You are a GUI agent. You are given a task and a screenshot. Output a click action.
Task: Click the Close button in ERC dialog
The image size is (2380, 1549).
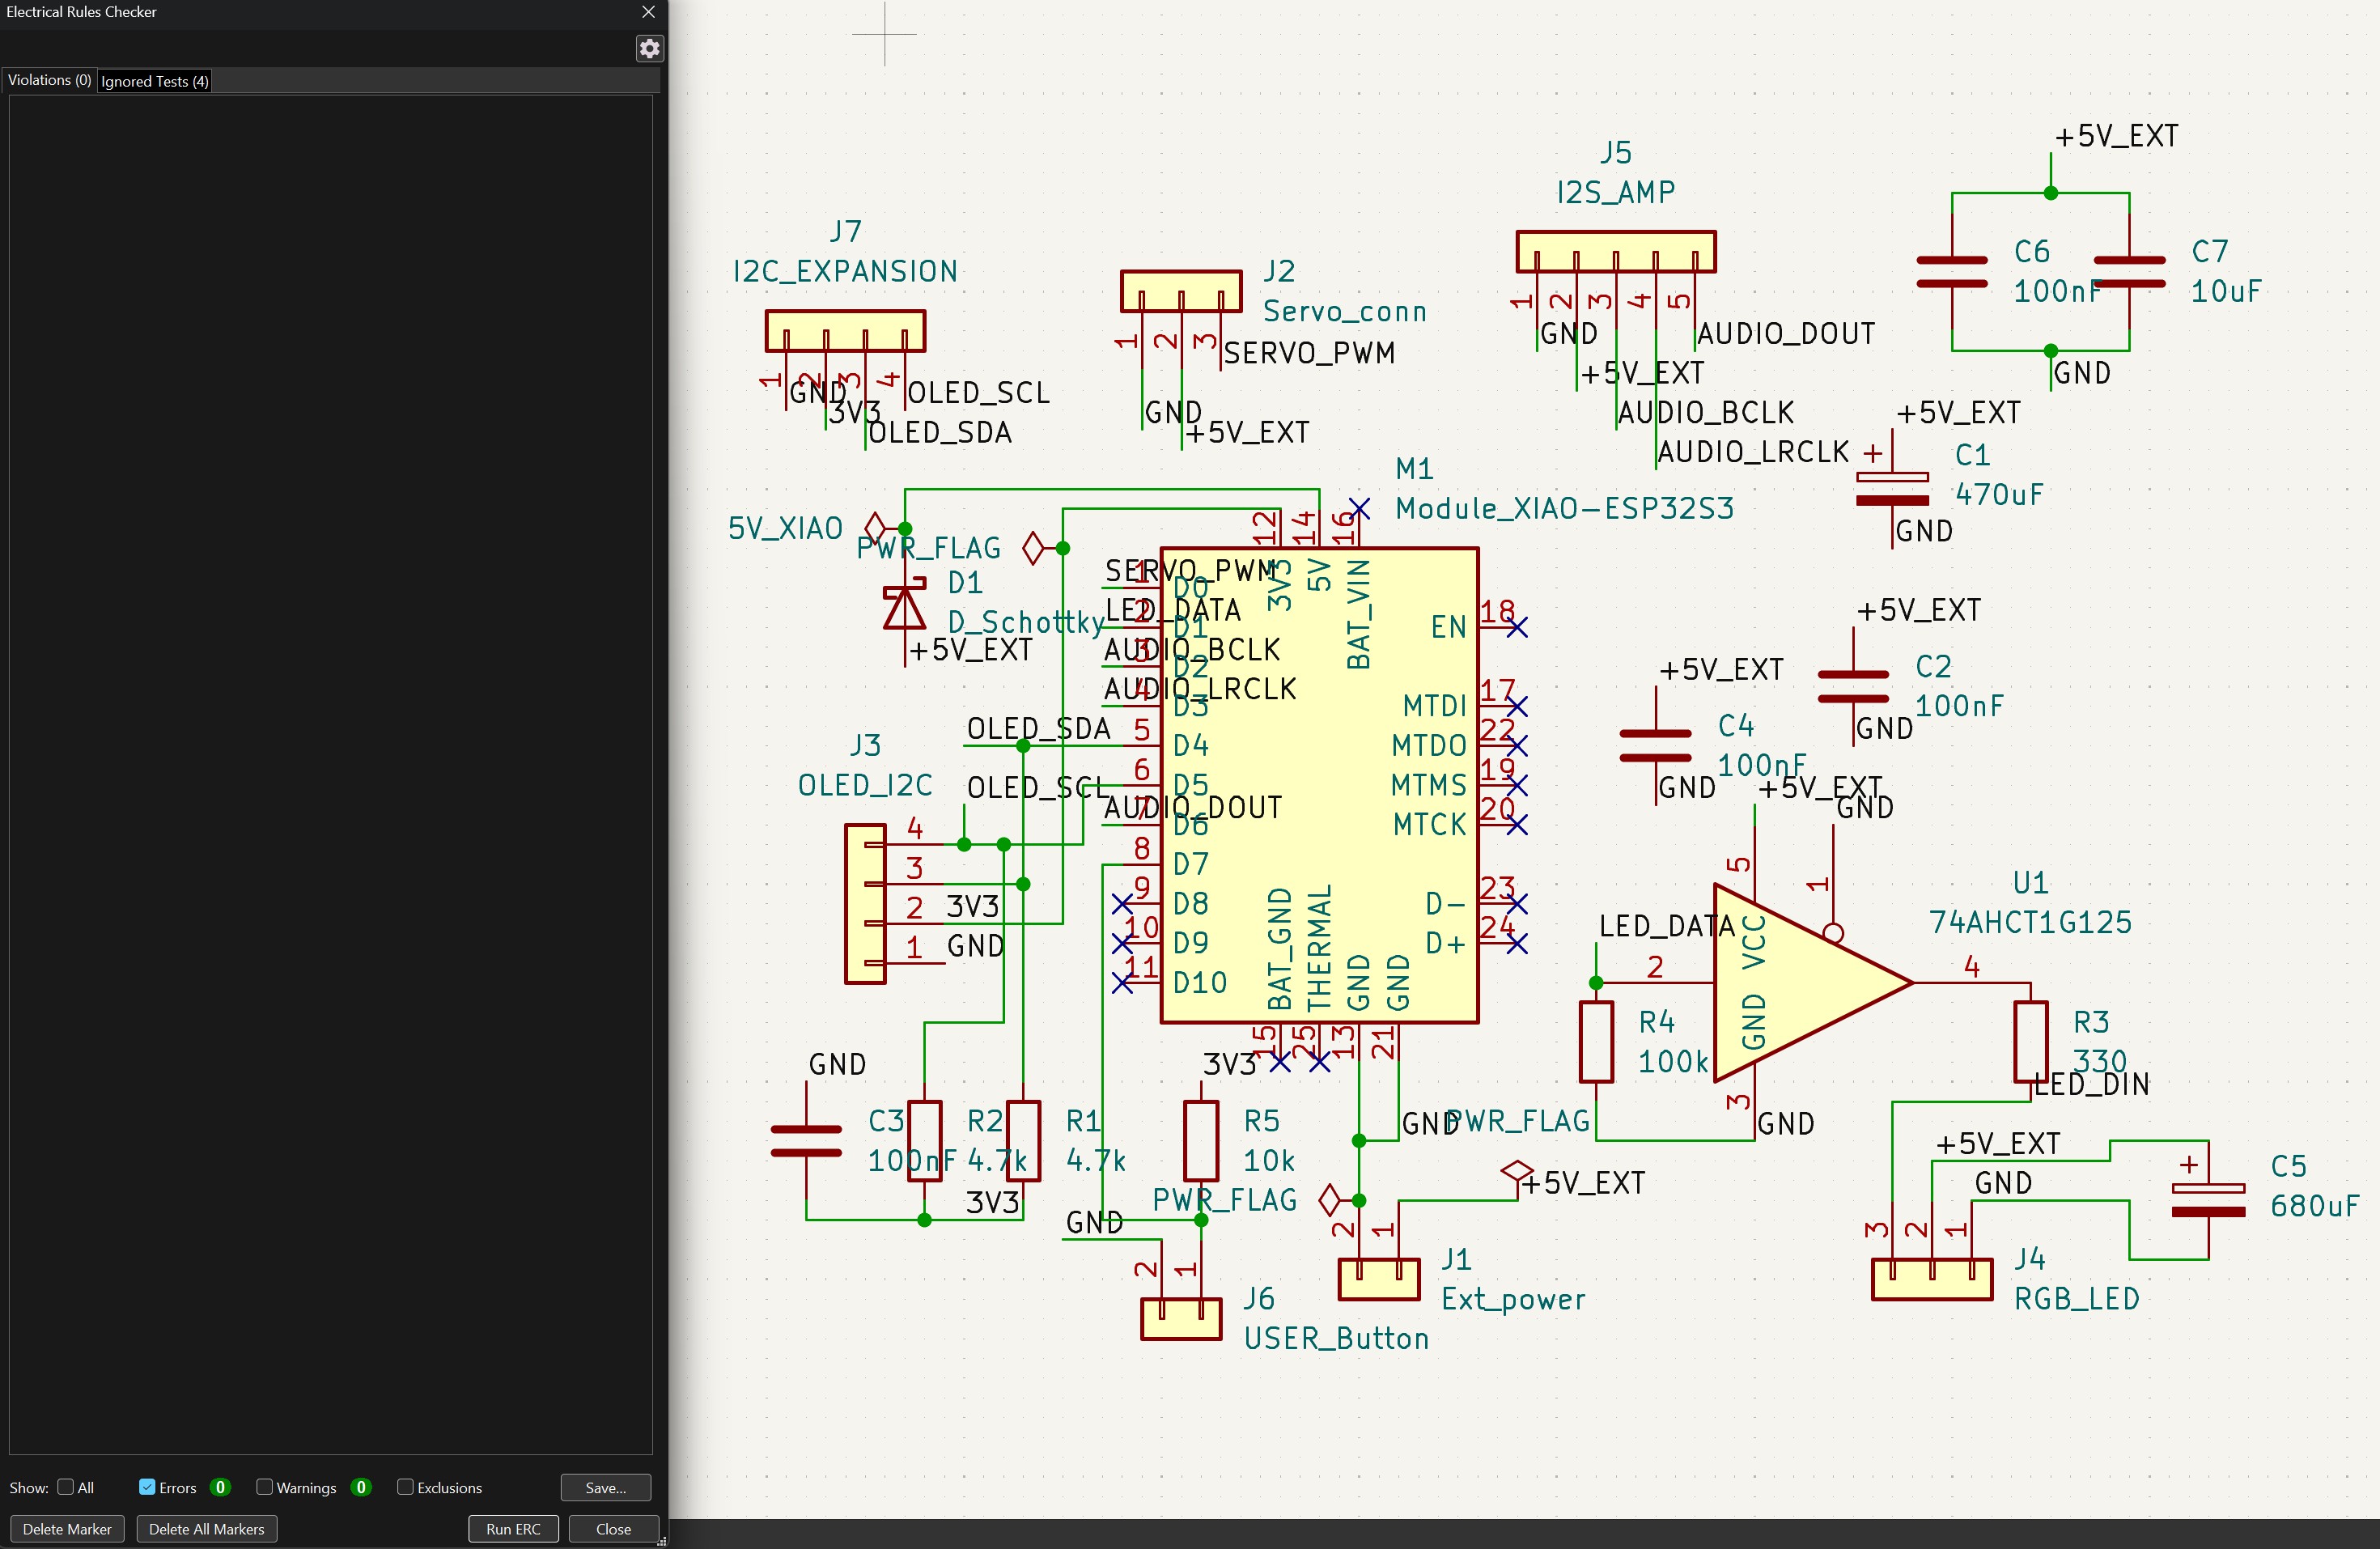(613, 1529)
